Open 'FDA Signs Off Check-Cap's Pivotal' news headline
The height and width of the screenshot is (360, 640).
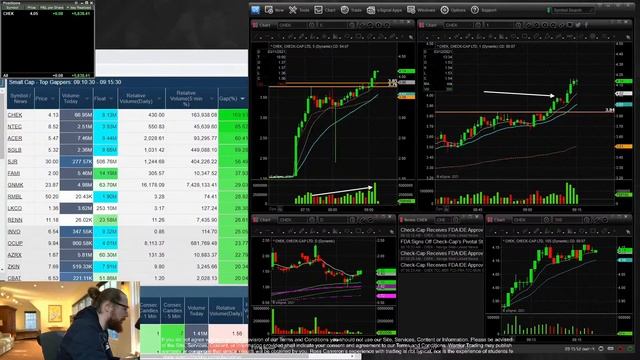442,242
